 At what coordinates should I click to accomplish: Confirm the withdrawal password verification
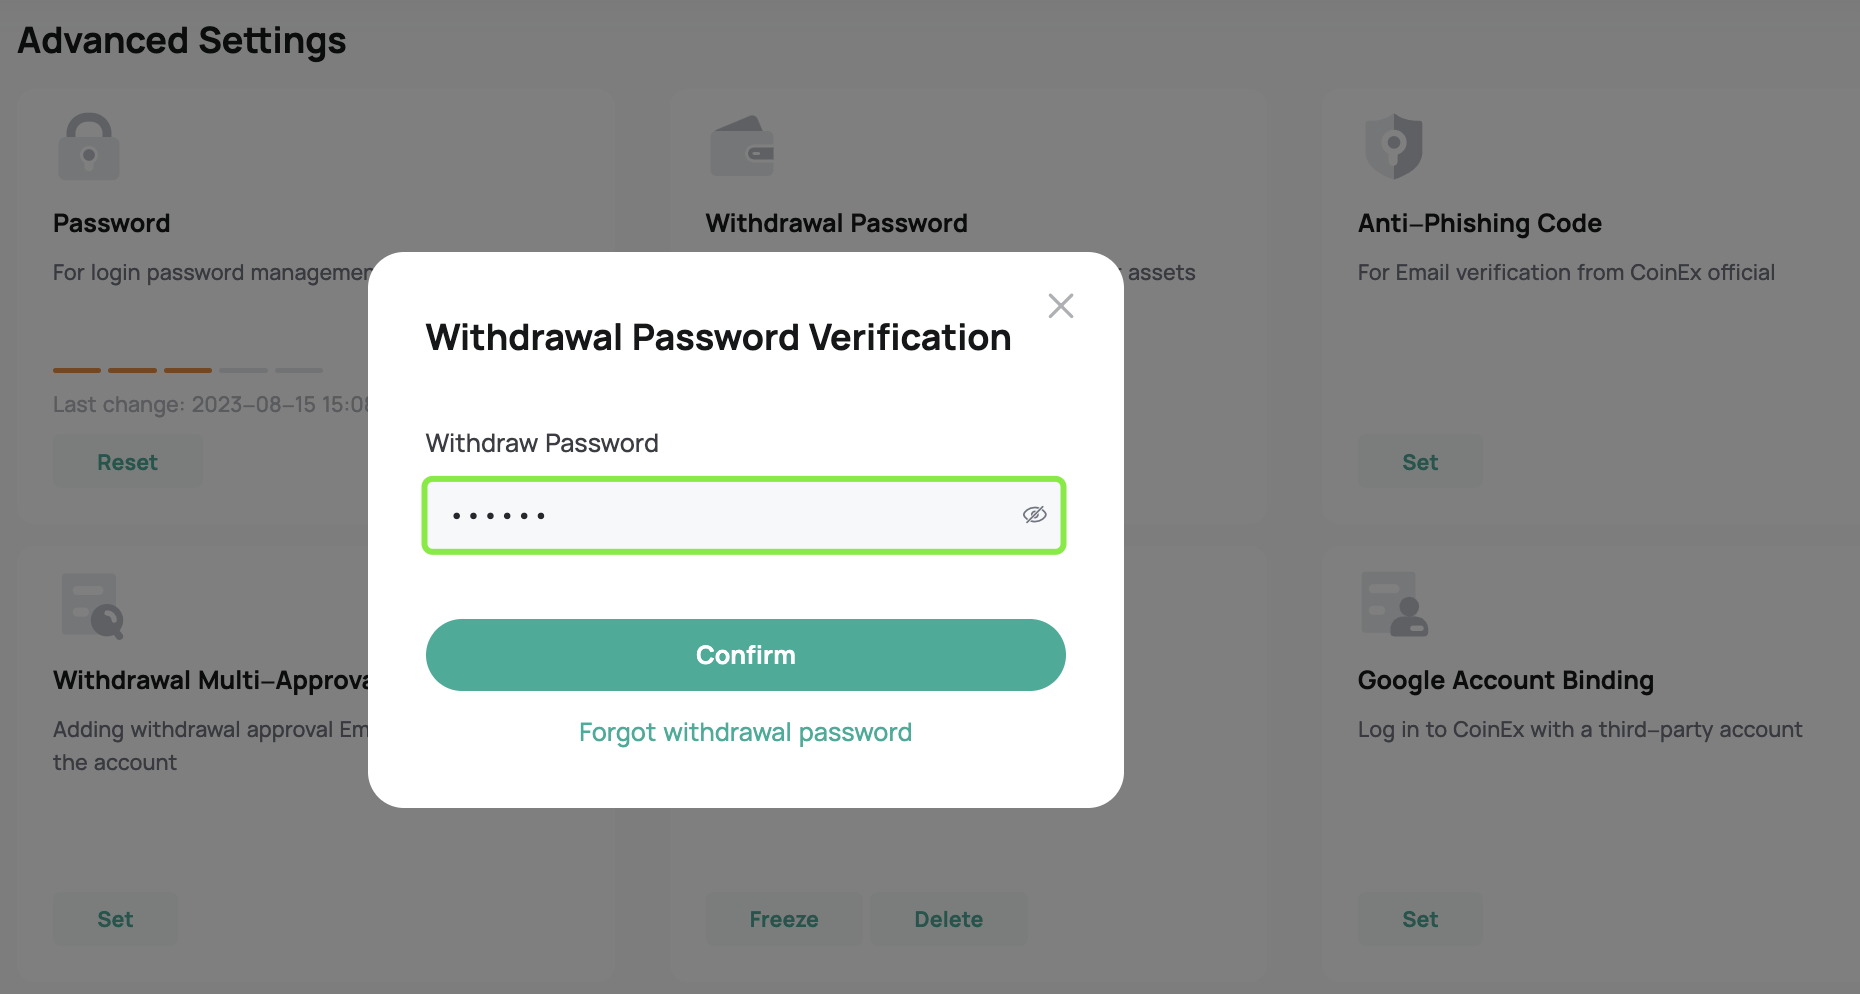coord(745,655)
